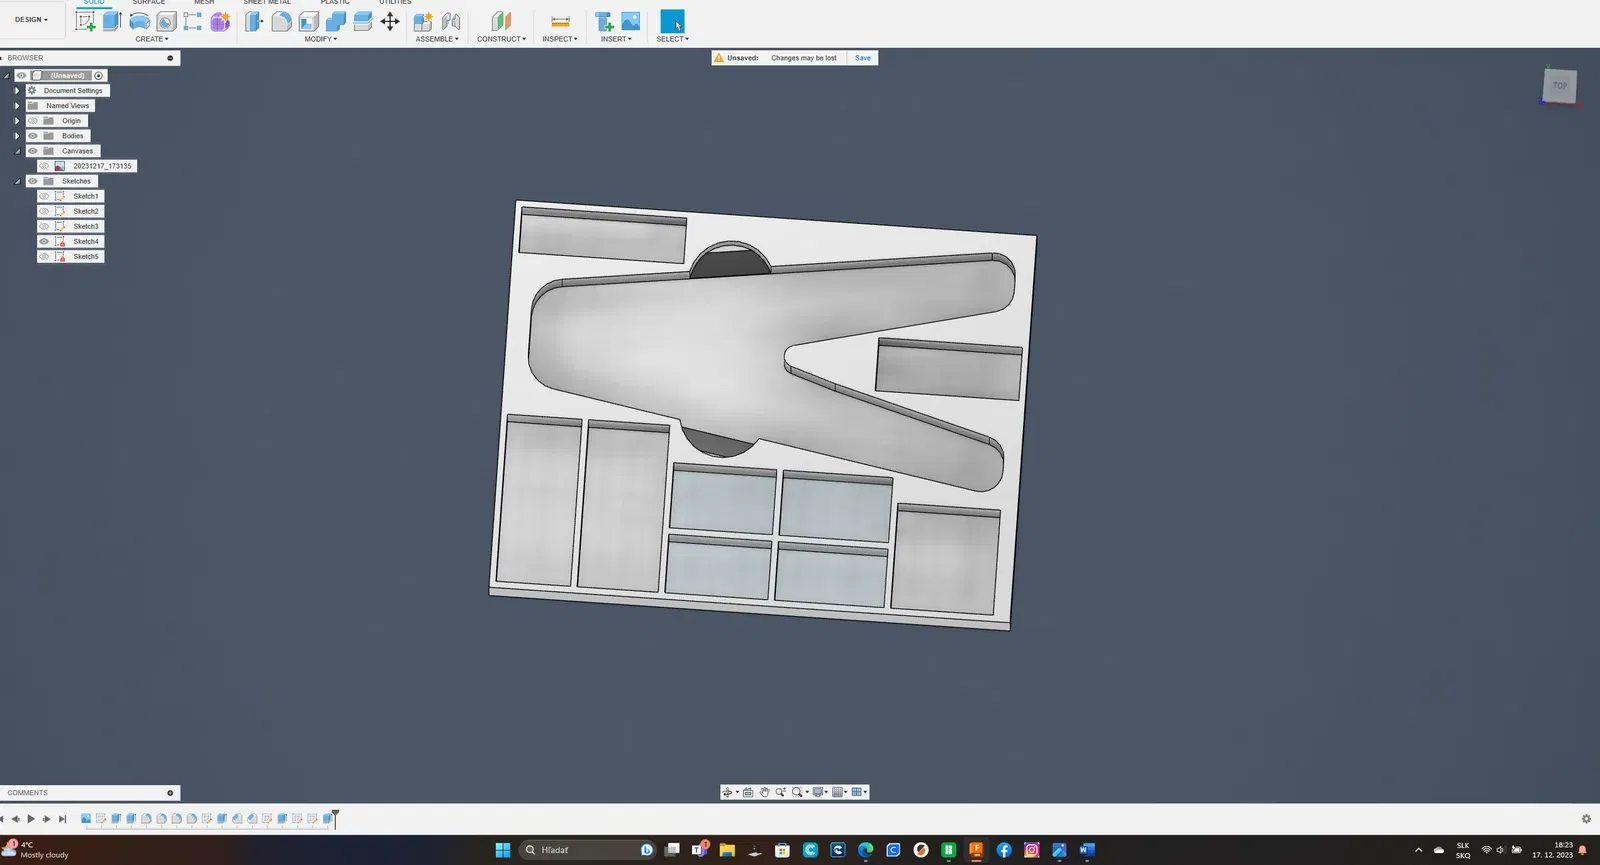Toggle visibility of the Origin folder
The height and width of the screenshot is (865, 1600).
(33, 121)
